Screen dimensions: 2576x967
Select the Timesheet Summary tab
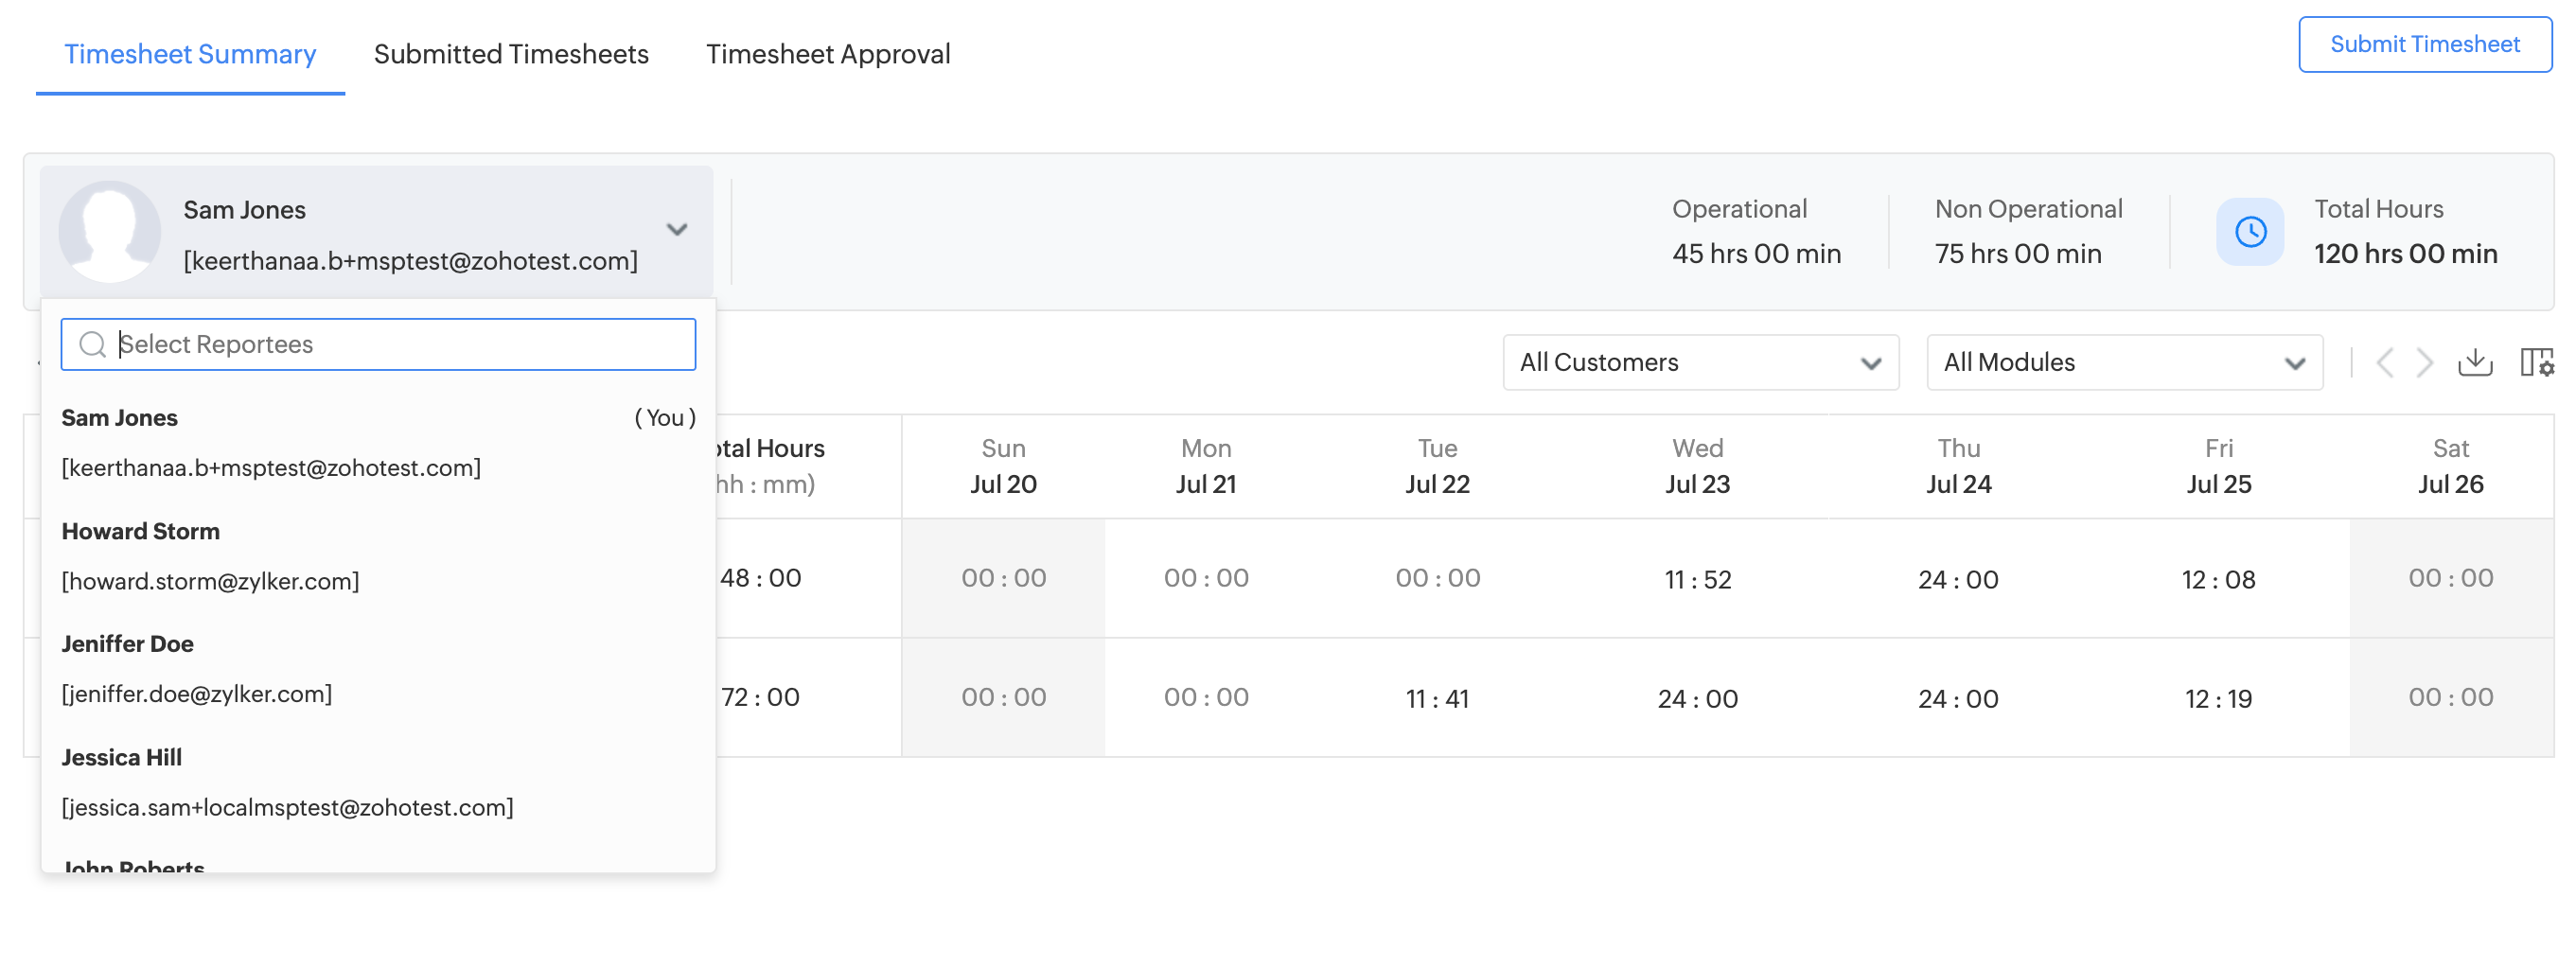click(x=190, y=54)
